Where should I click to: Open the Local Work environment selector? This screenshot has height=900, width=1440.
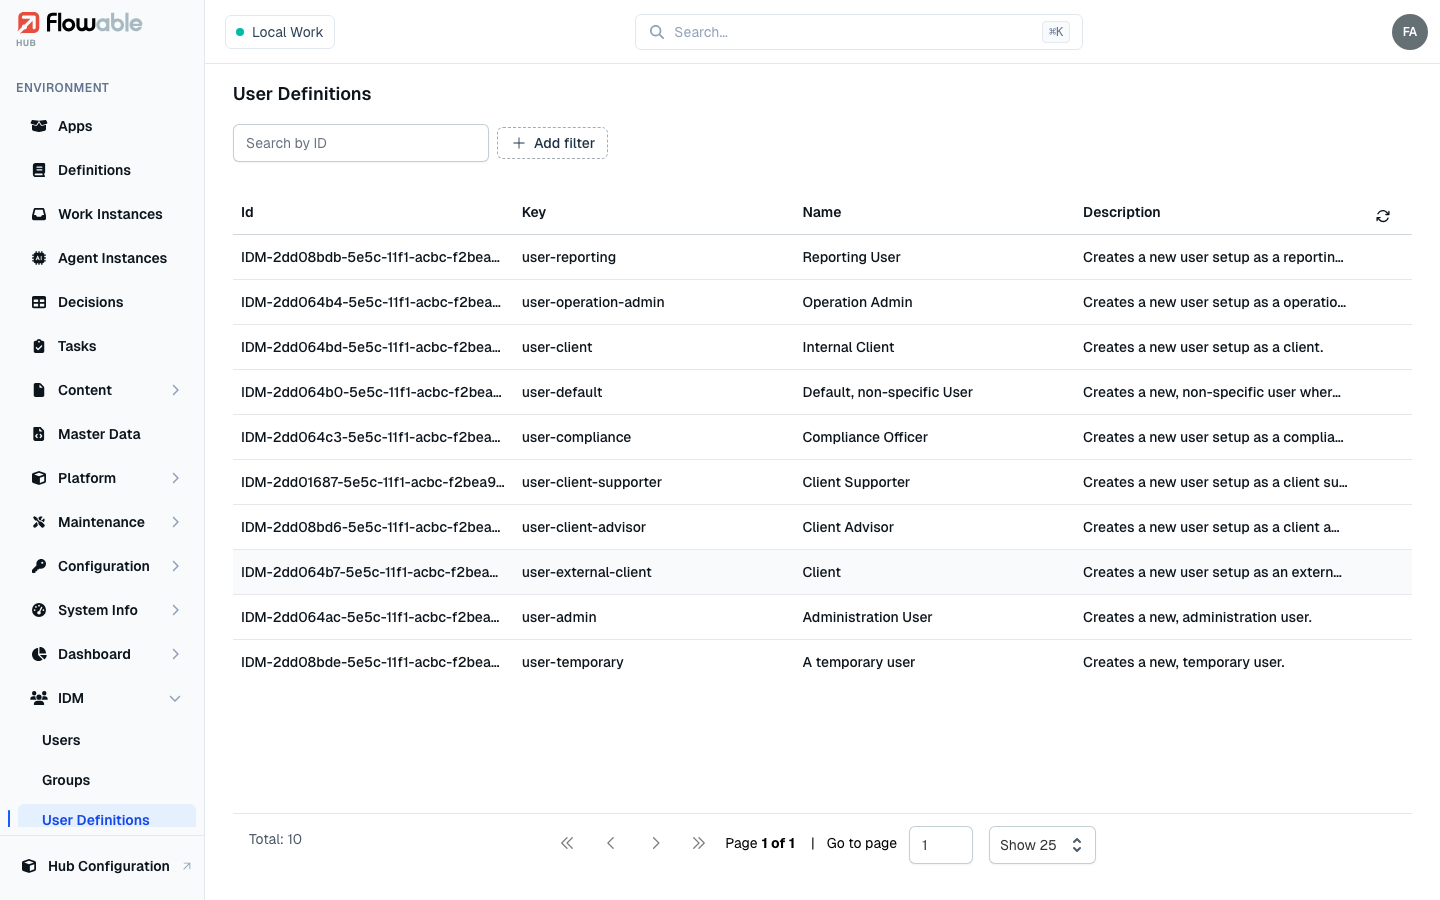tap(280, 32)
